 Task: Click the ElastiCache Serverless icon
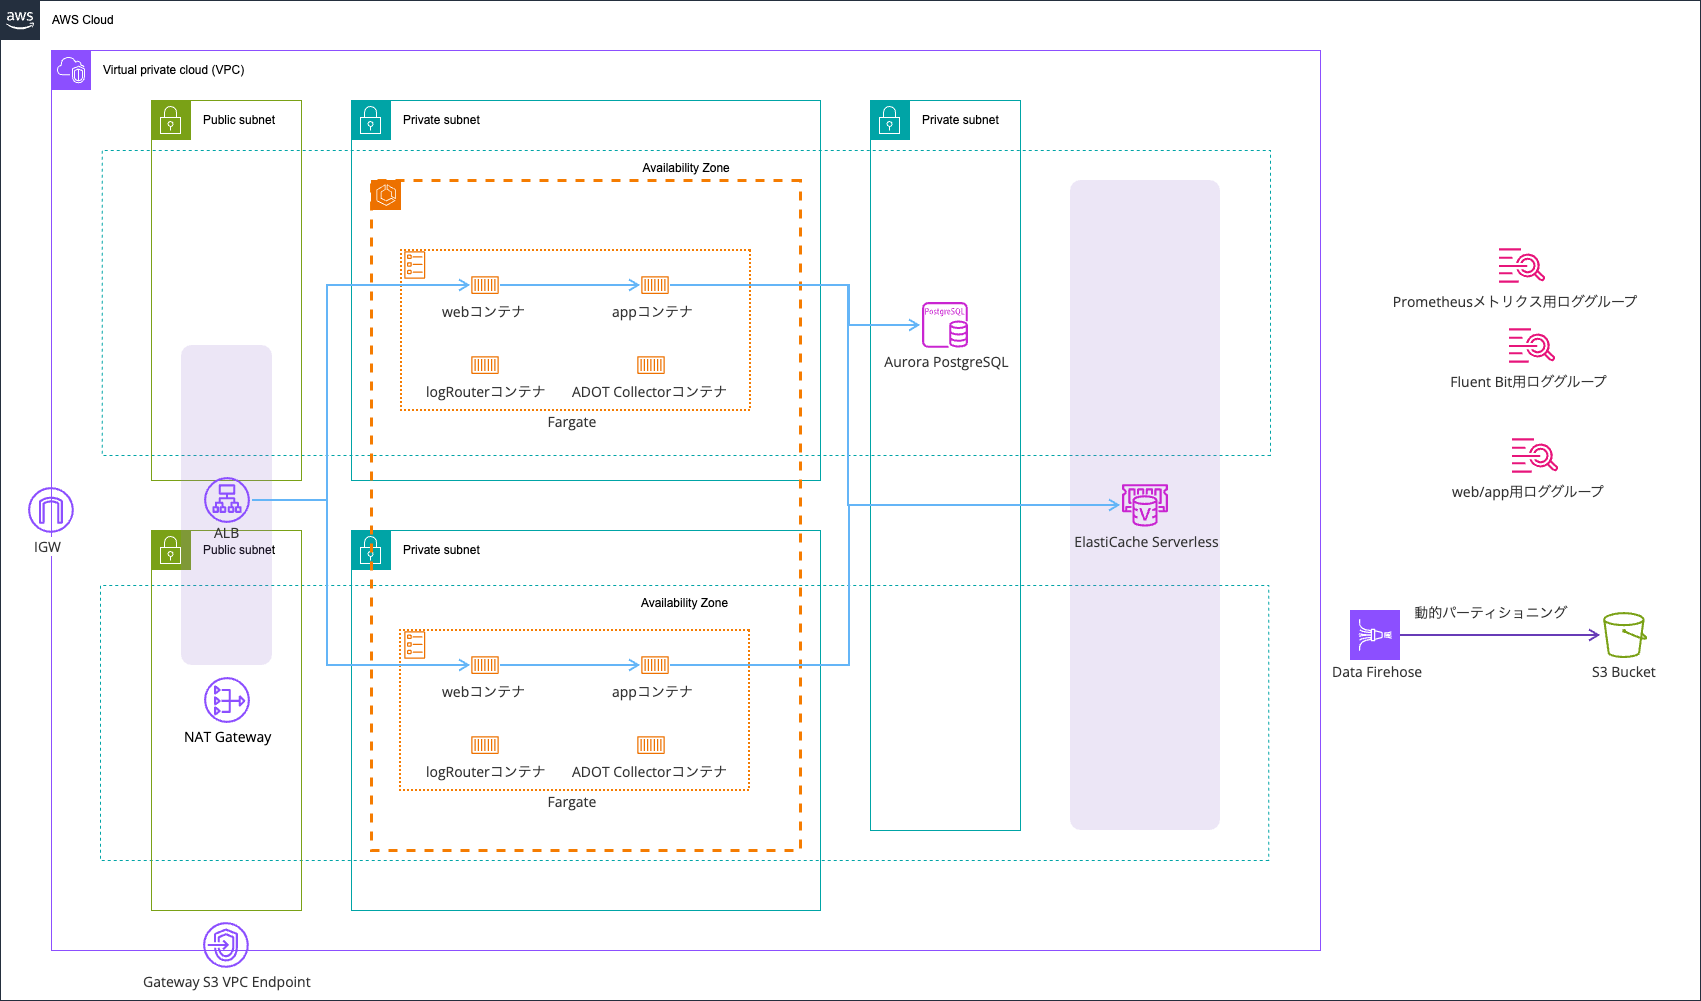pyautogui.click(x=1144, y=505)
